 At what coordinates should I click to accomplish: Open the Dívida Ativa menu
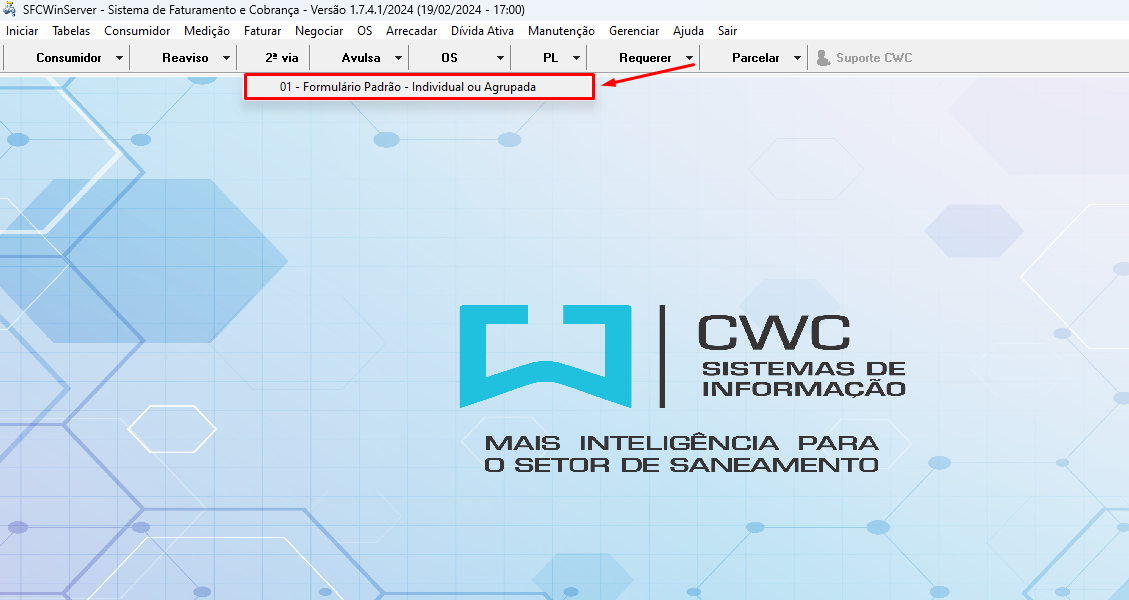click(x=482, y=31)
